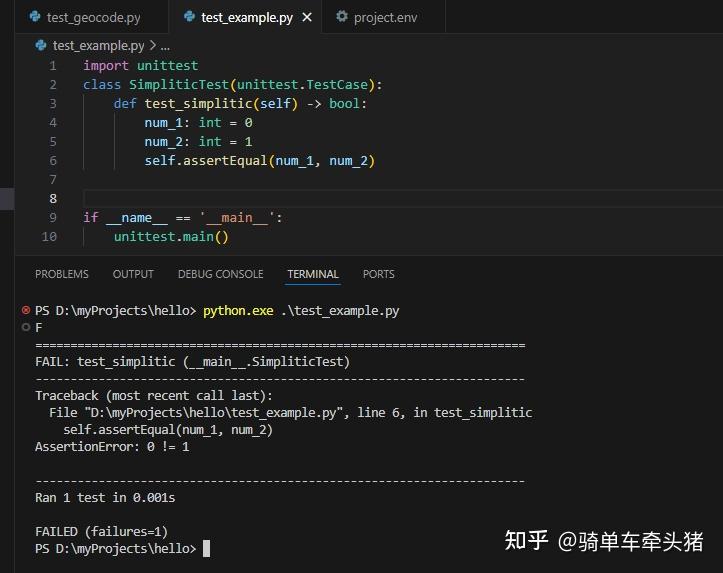Click the .\test_example.py argument in terminal
723x573 pixels.
pyautogui.click(x=340, y=311)
